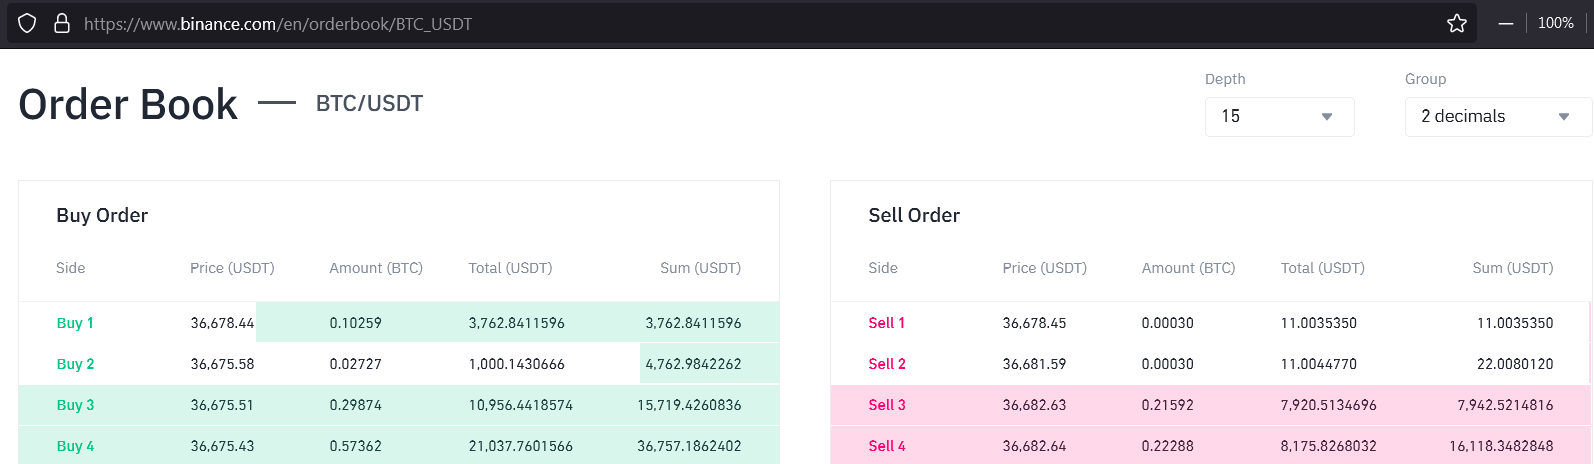This screenshot has height=464, width=1594.
Task: Click sell price 36,682.63
Action: coord(1034,405)
